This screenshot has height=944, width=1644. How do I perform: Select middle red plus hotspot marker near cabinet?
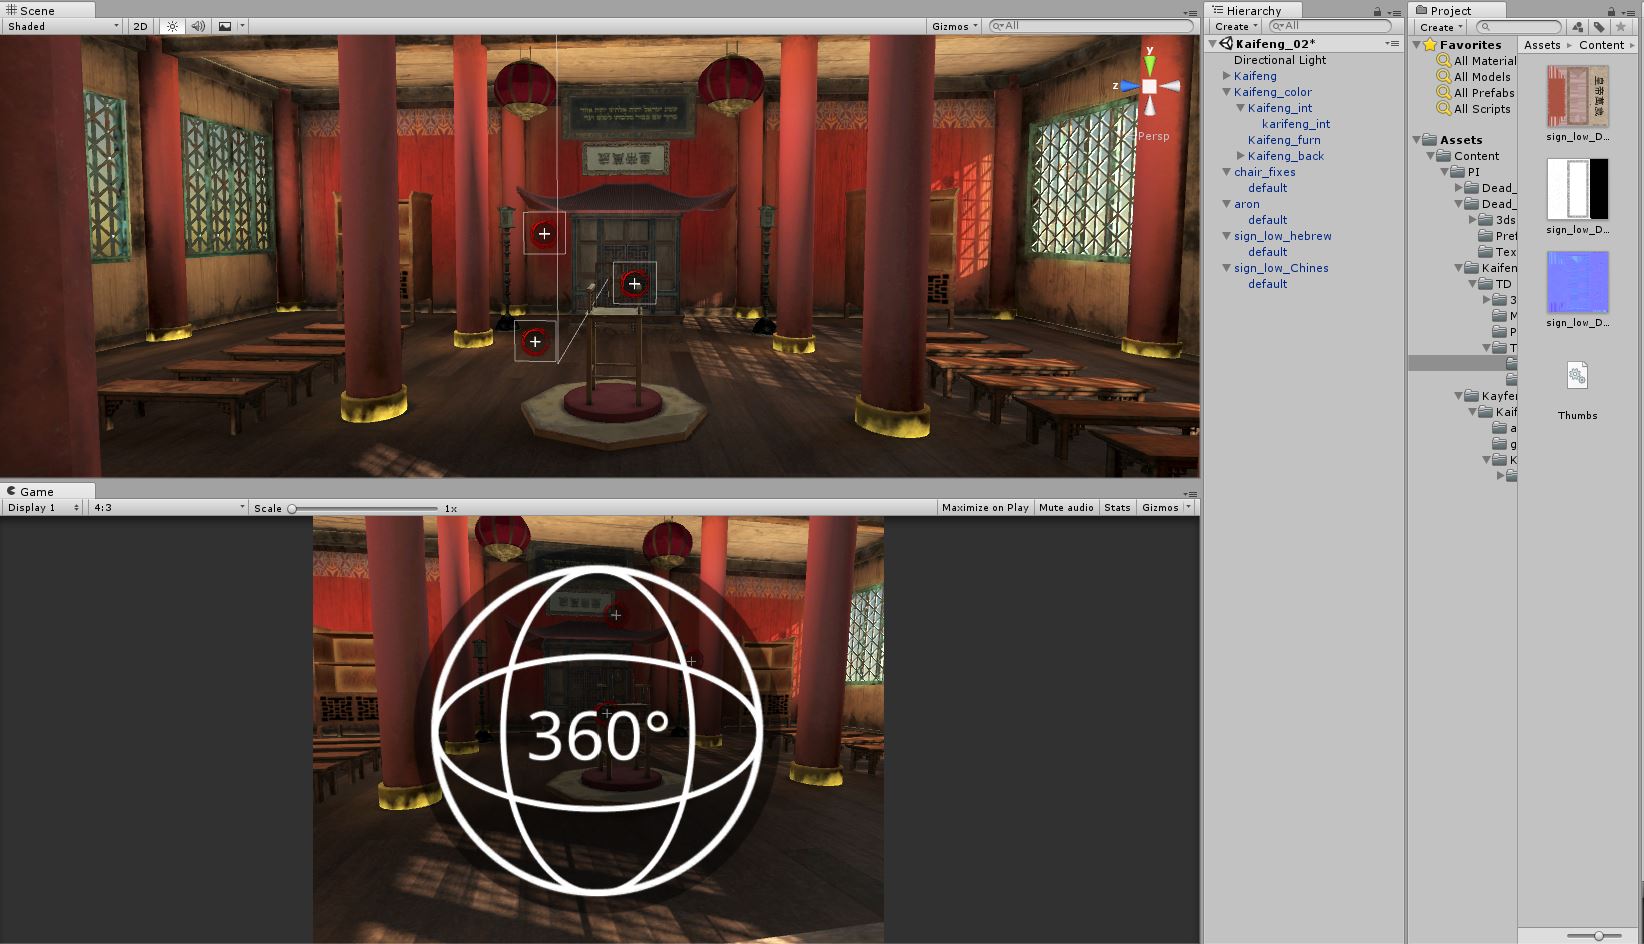[634, 284]
